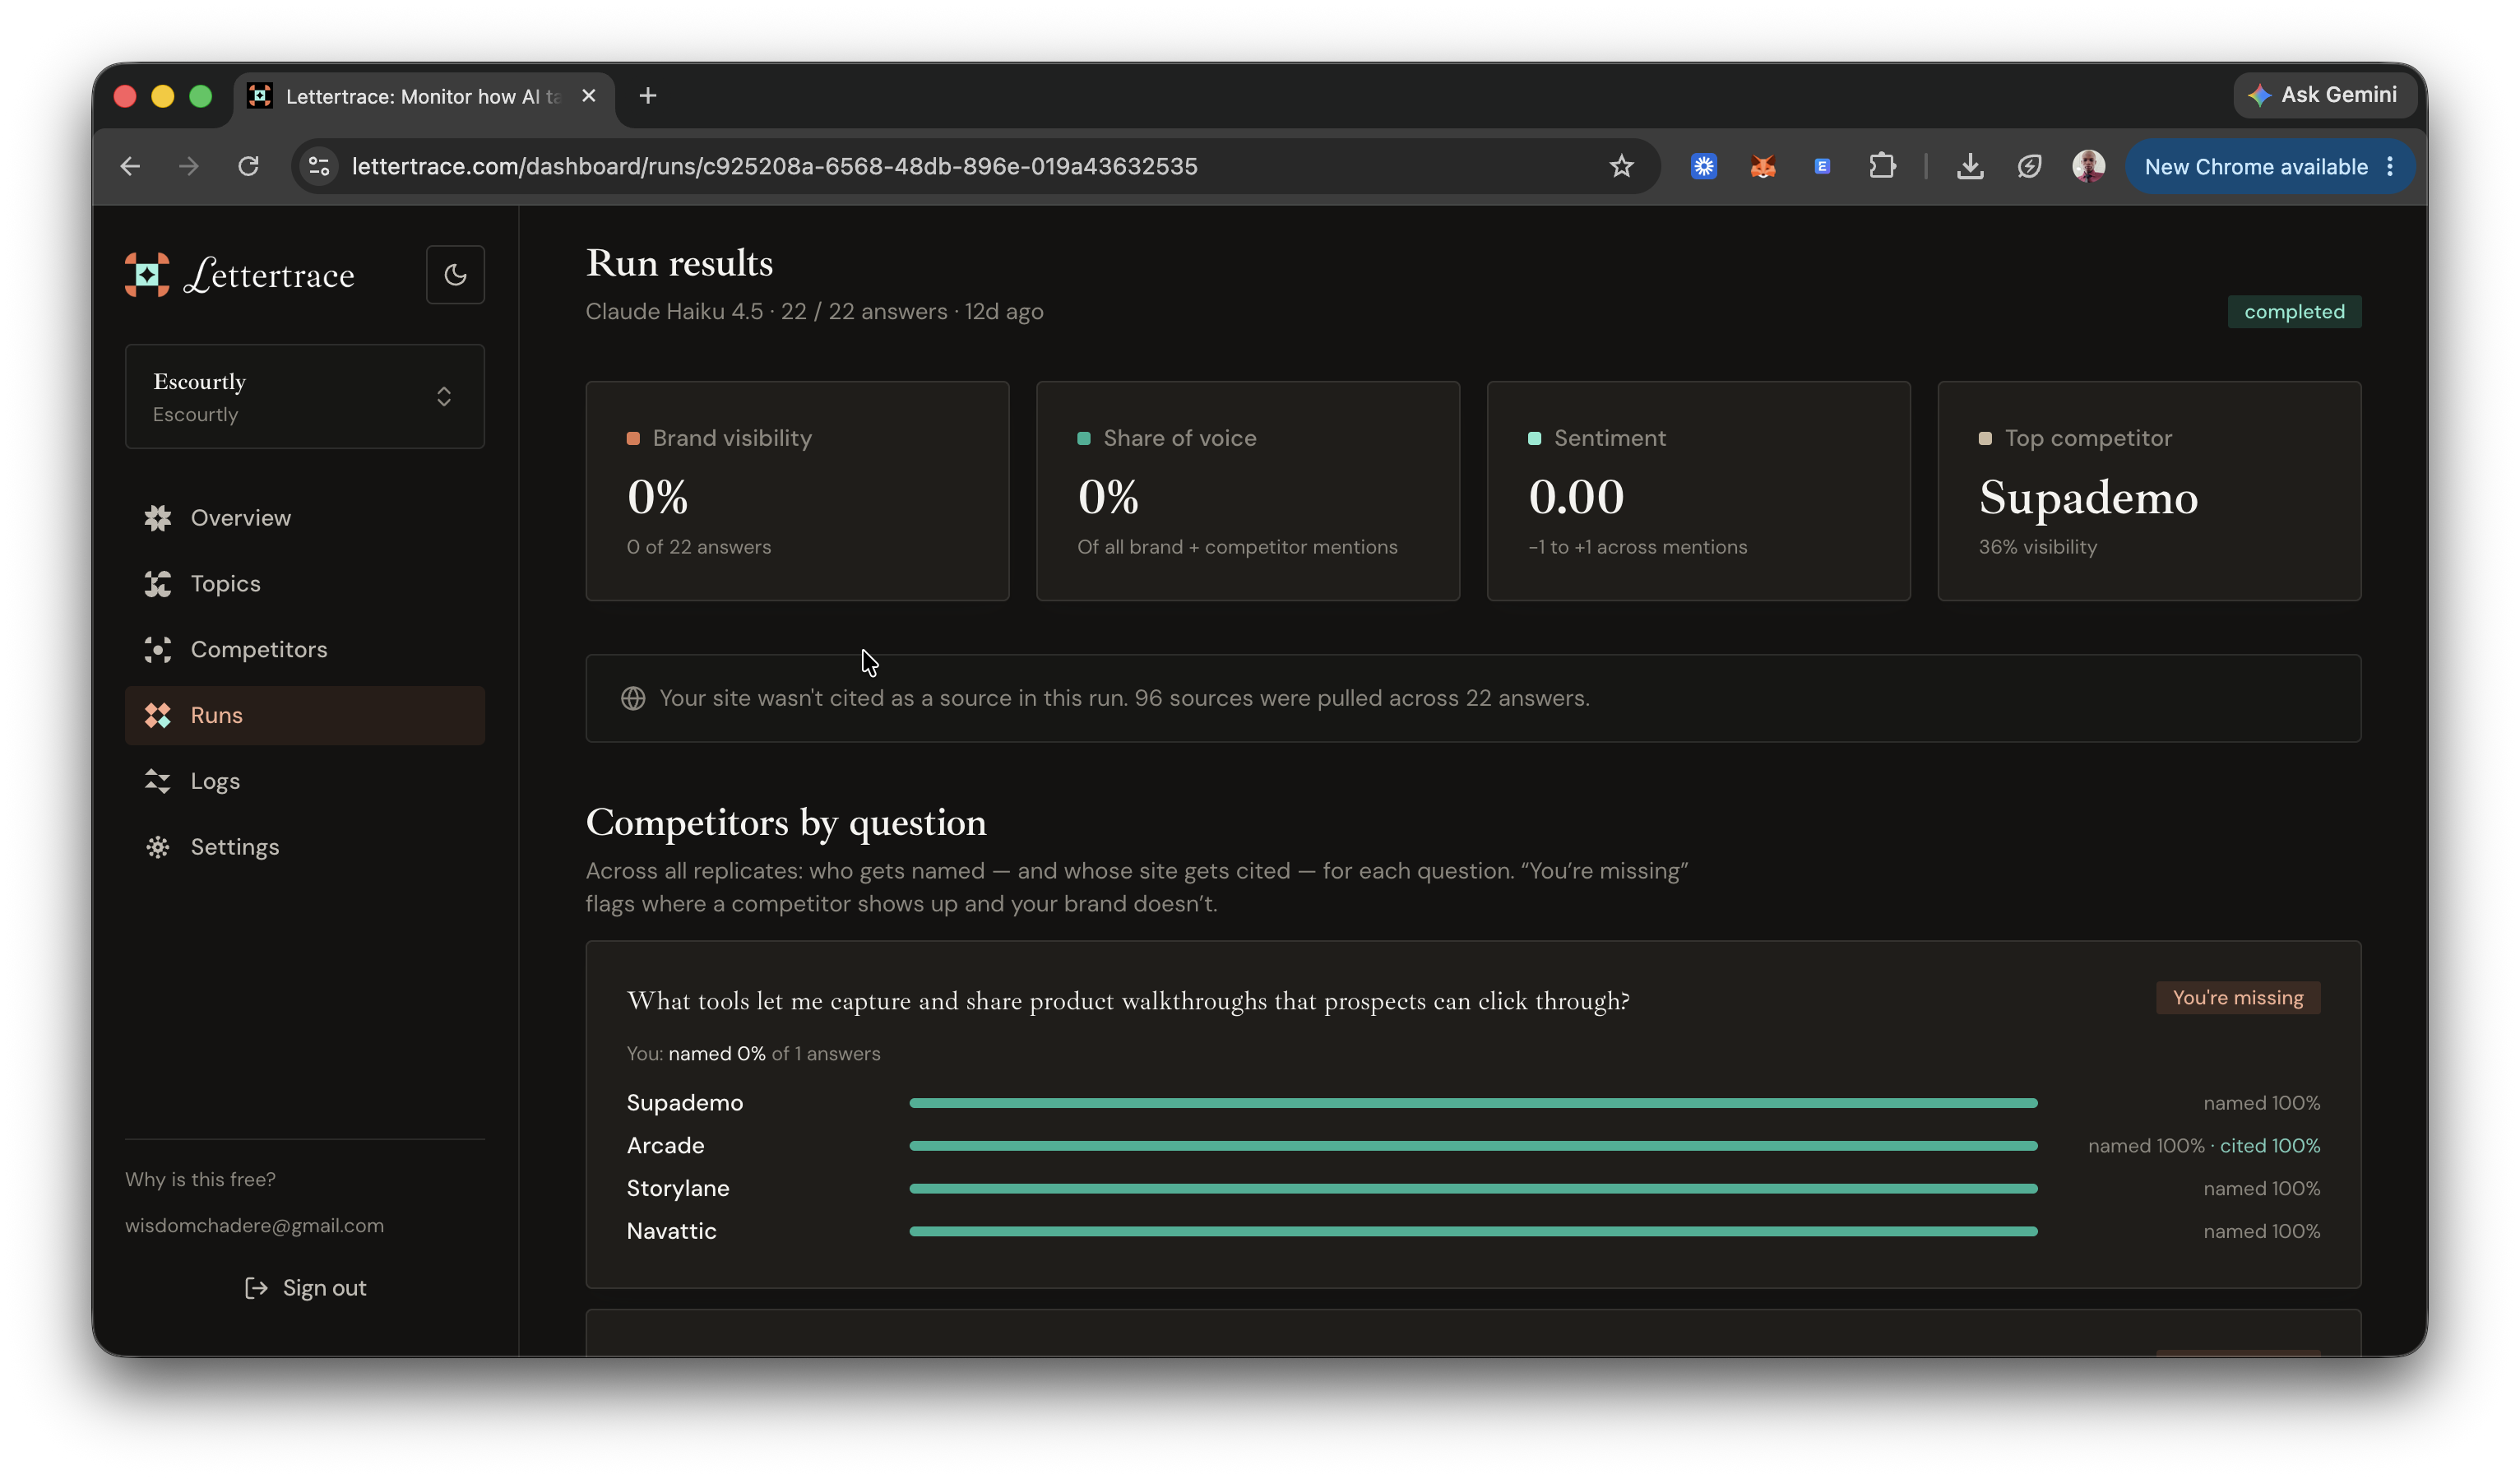Click 'cited 100%' next to Arcade

click(x=2270, y=1146)
